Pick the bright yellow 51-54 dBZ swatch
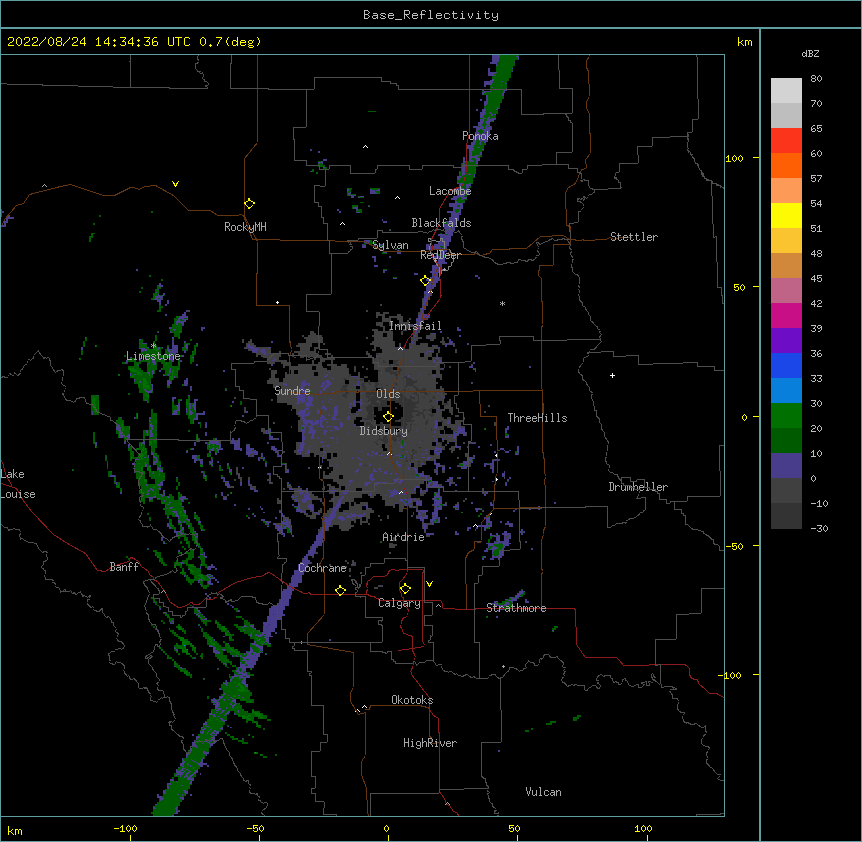 coord(786,215)
